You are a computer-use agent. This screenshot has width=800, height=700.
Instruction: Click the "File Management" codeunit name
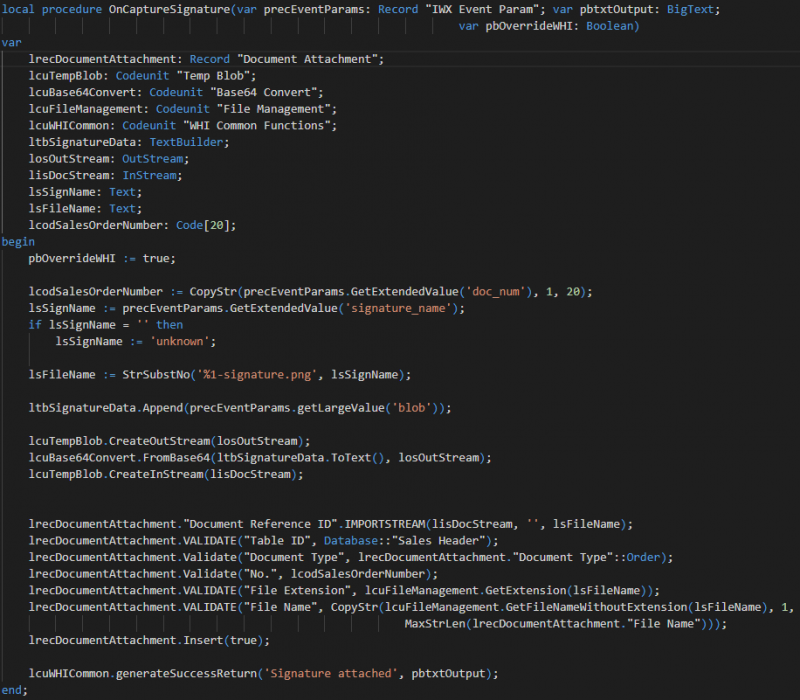[273, 109]
